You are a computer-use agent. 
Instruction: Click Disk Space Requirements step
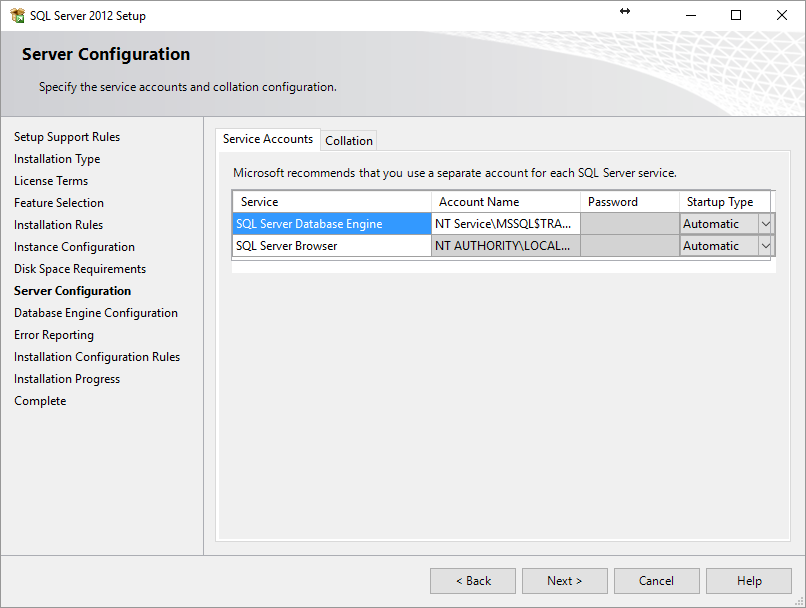coord(80,269)
